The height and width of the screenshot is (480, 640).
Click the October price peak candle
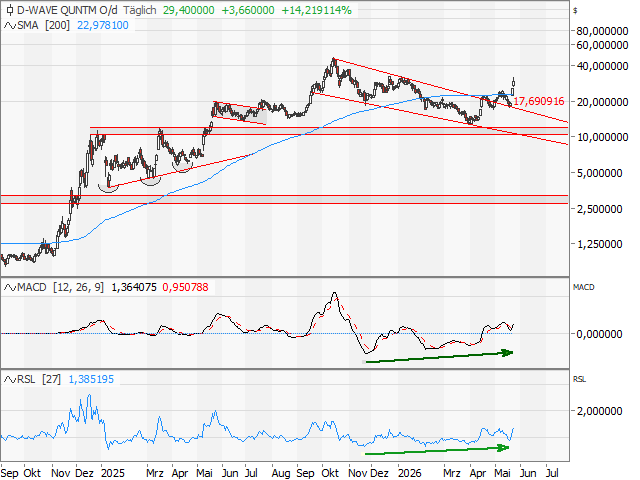333,63
